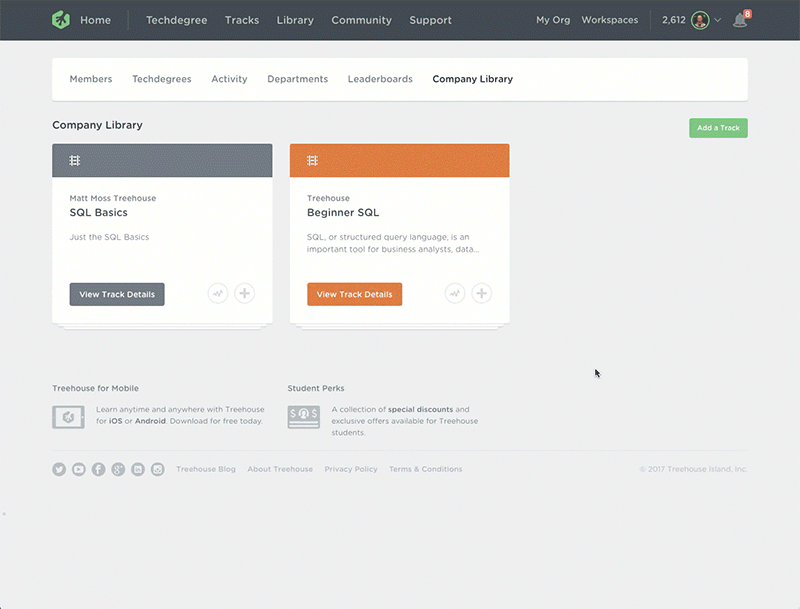
Task: Open the notifications bell
Action: (x=740, y=20)
